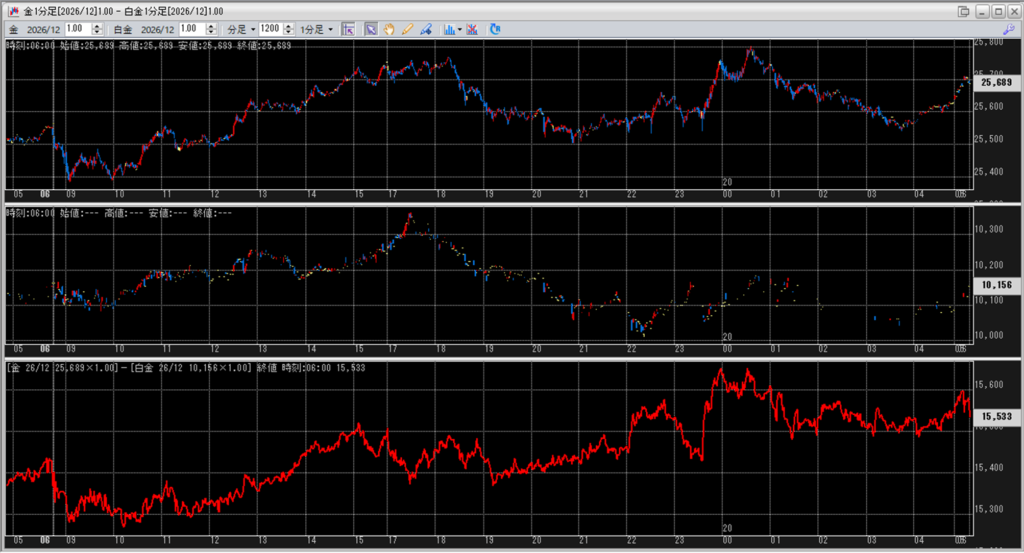Click the detach window icon in title bar
1024x553 pixels.
click(963, 10)
